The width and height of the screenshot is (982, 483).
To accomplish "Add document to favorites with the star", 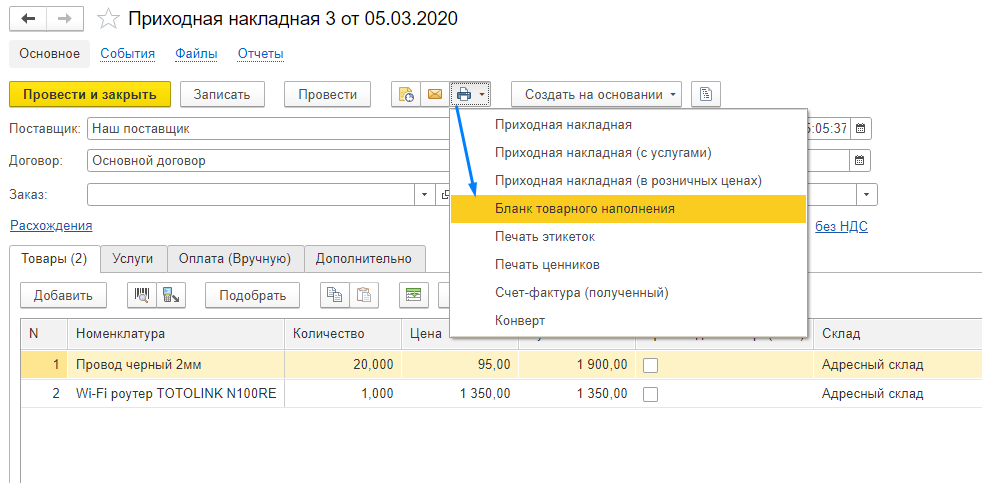I will pos(109,19).
